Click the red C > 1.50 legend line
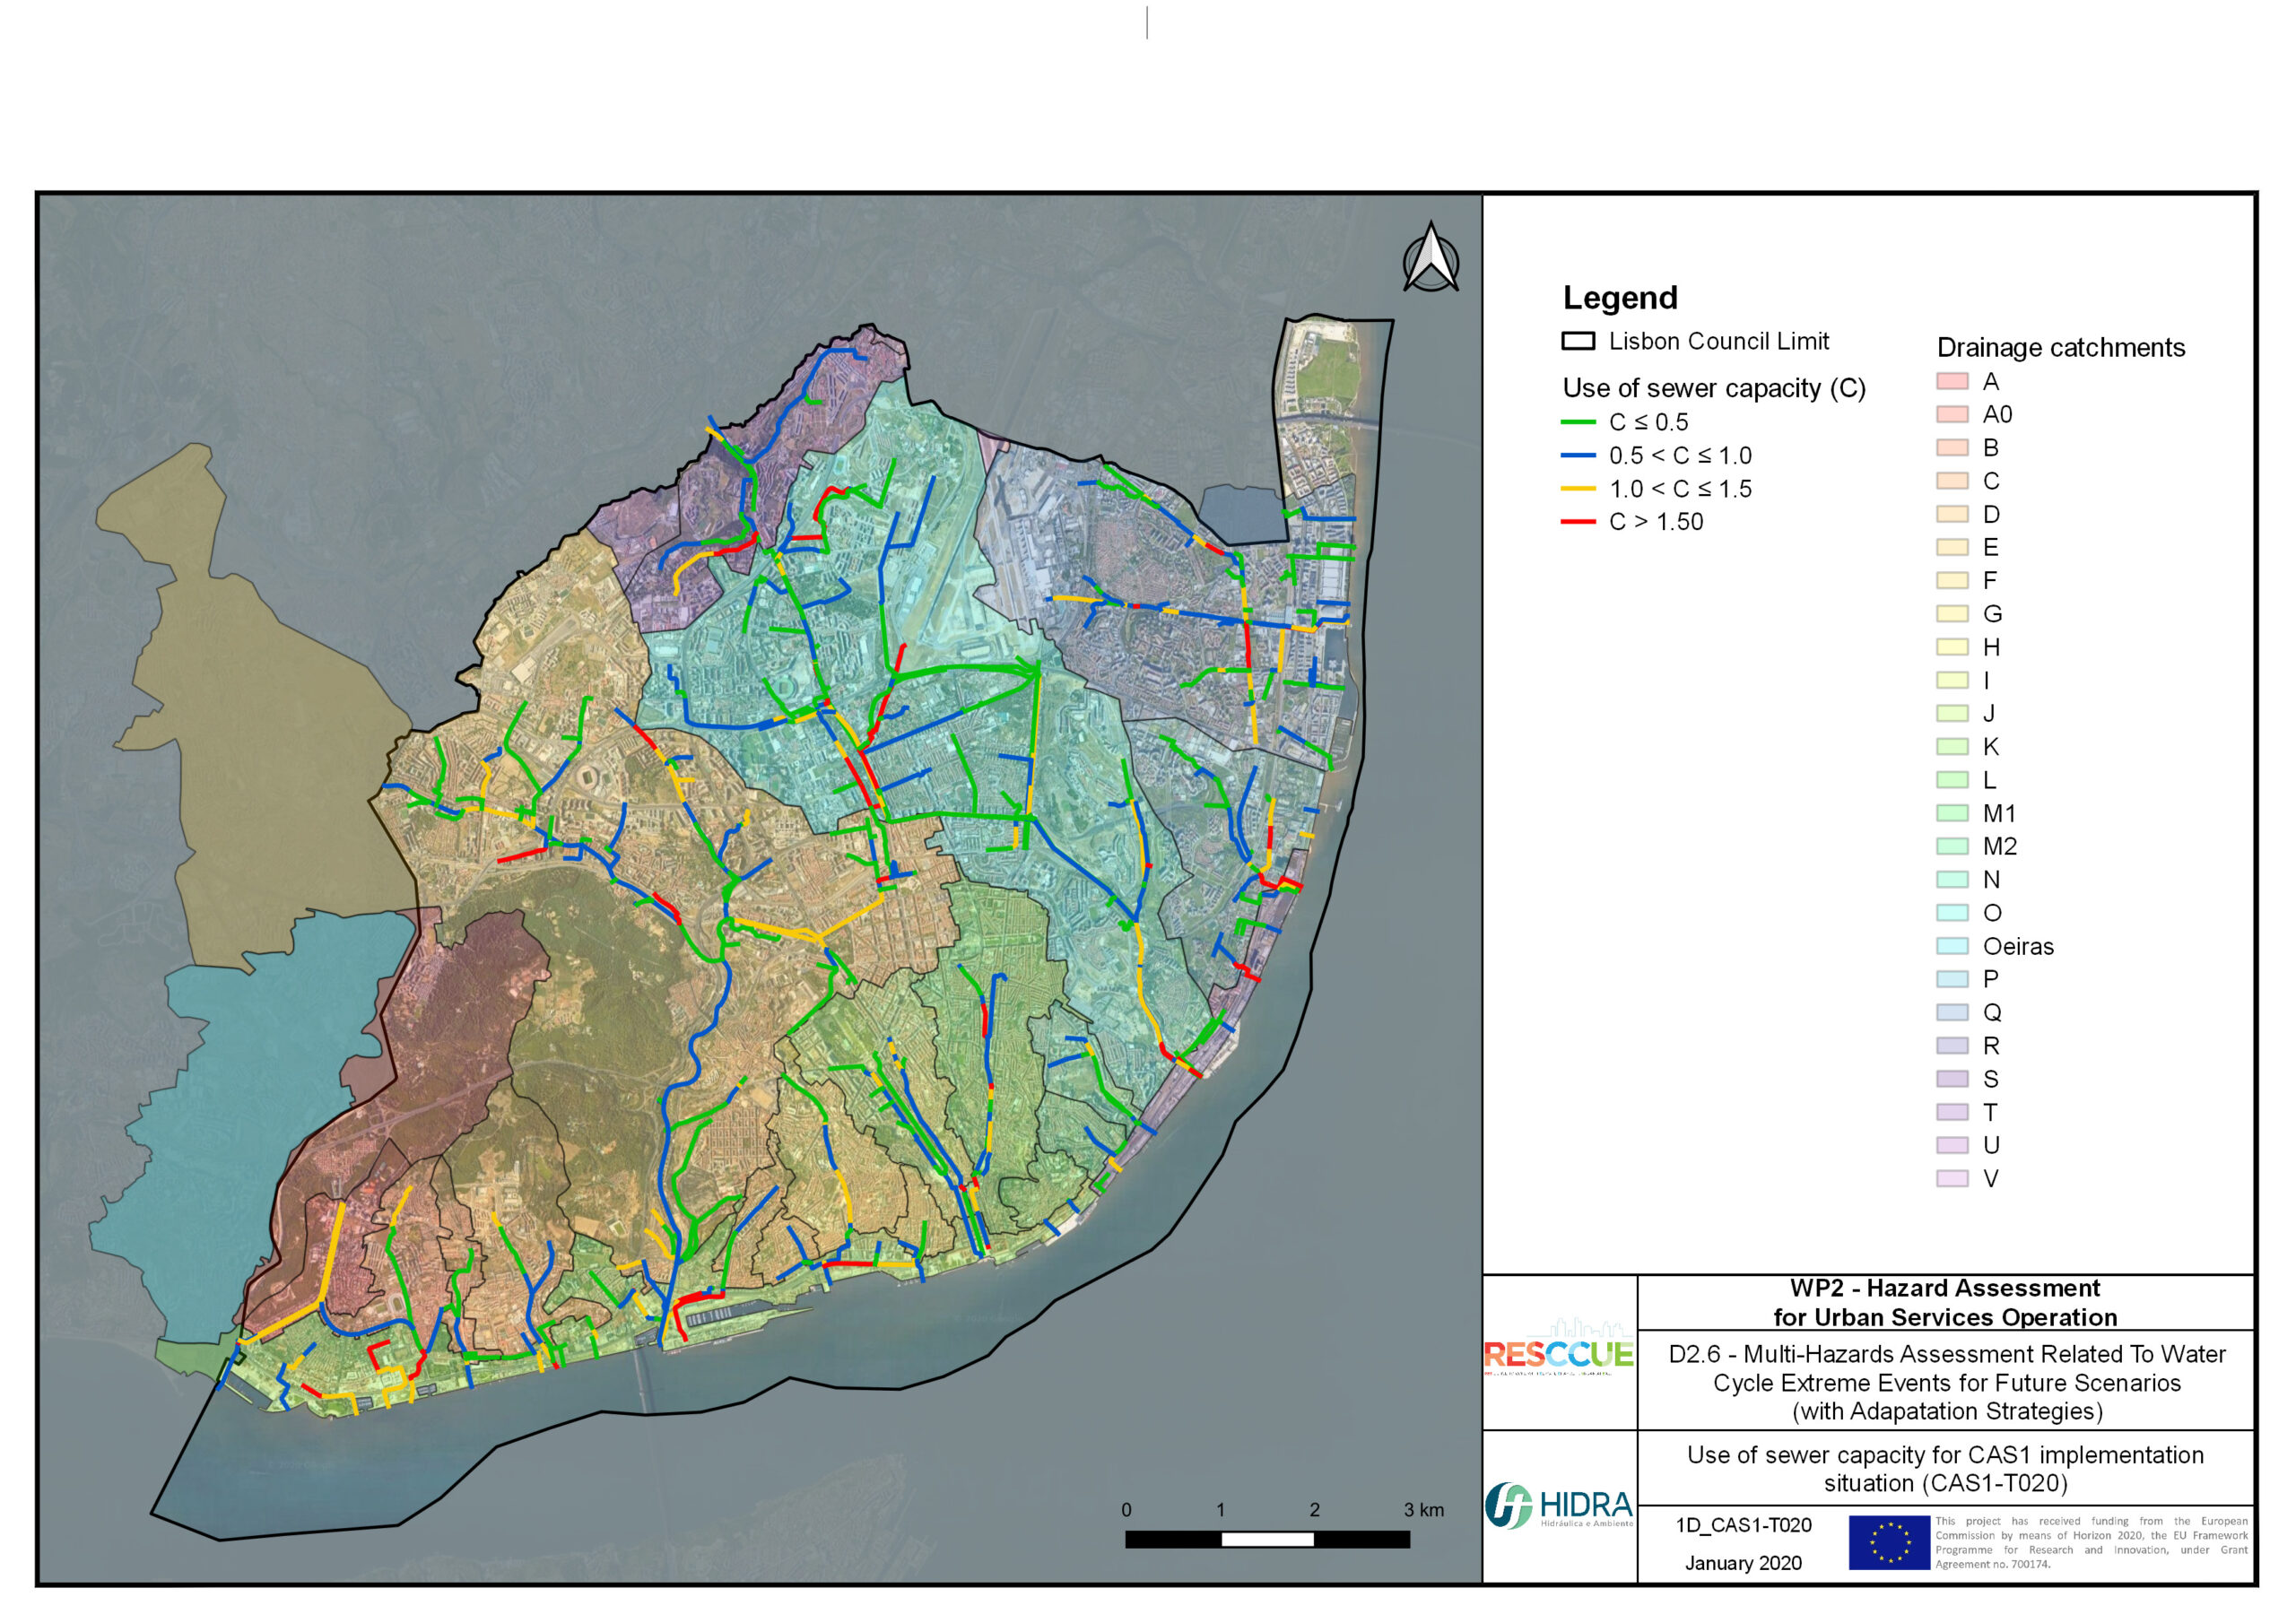2296x1623 pixels. (x=1578, y=521)
